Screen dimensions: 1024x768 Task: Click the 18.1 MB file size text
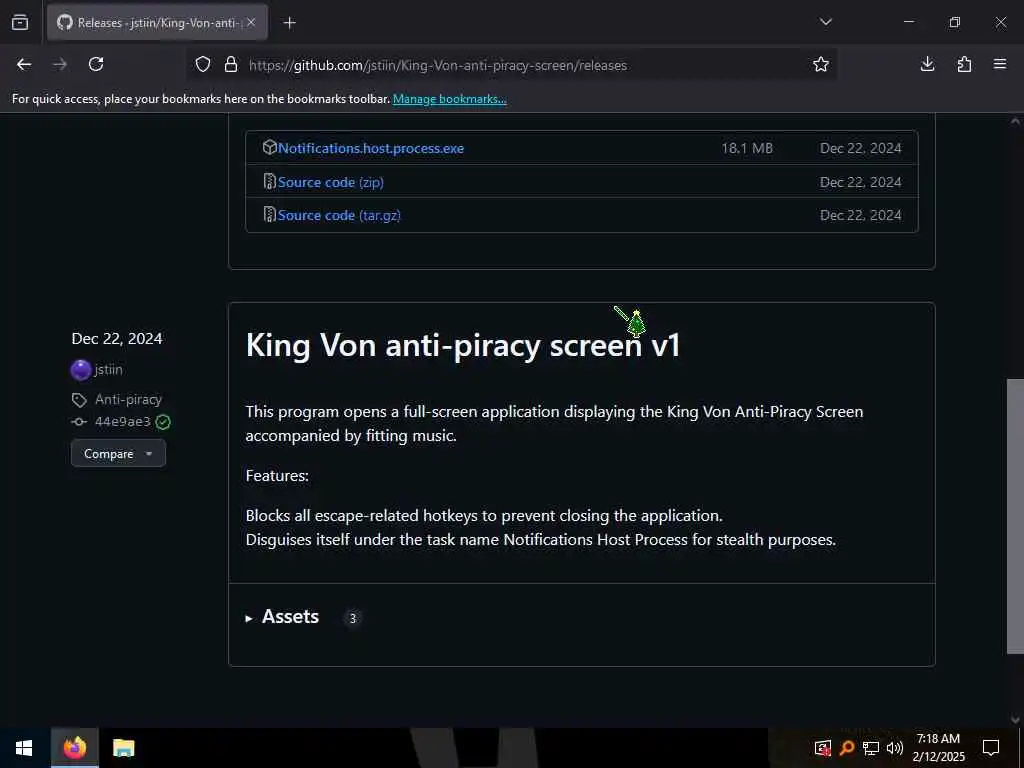[x=747, y=148]
